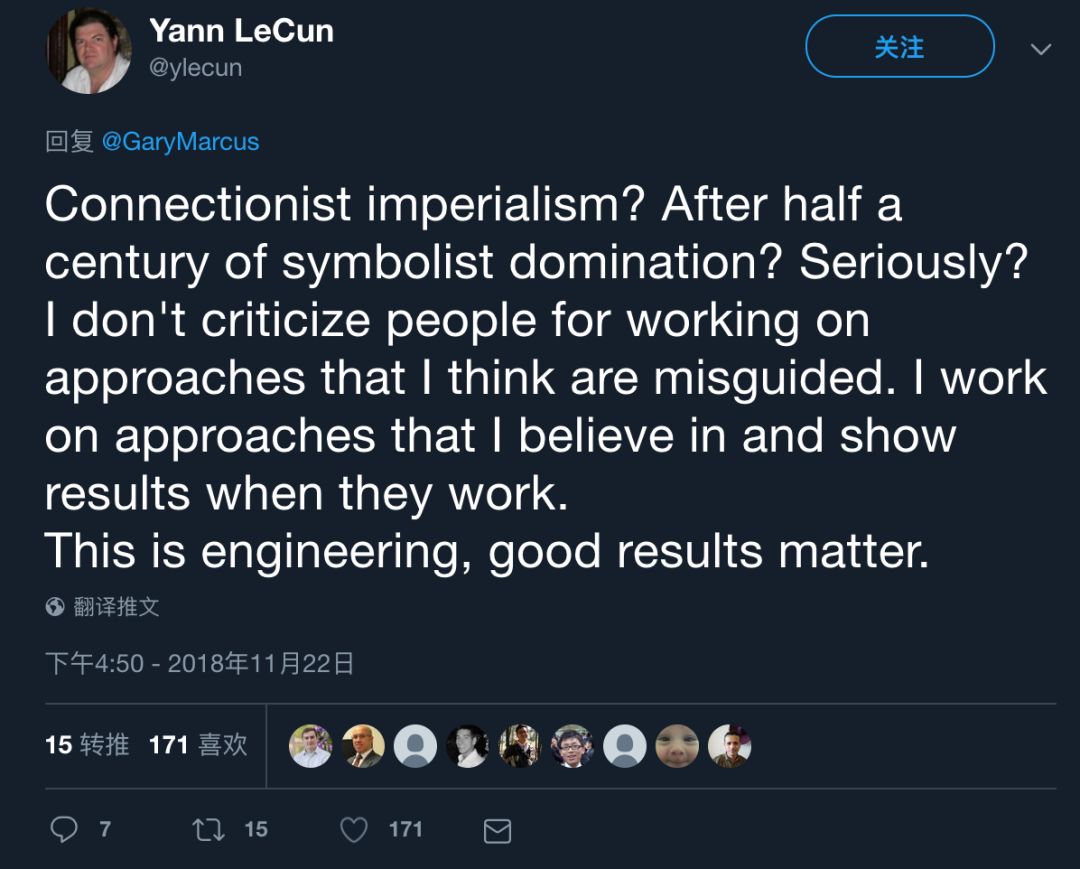Open the Yann LeCun display name
This screenshot has width=1080, height=869.
pyautogui.click(x=241, y=32)
